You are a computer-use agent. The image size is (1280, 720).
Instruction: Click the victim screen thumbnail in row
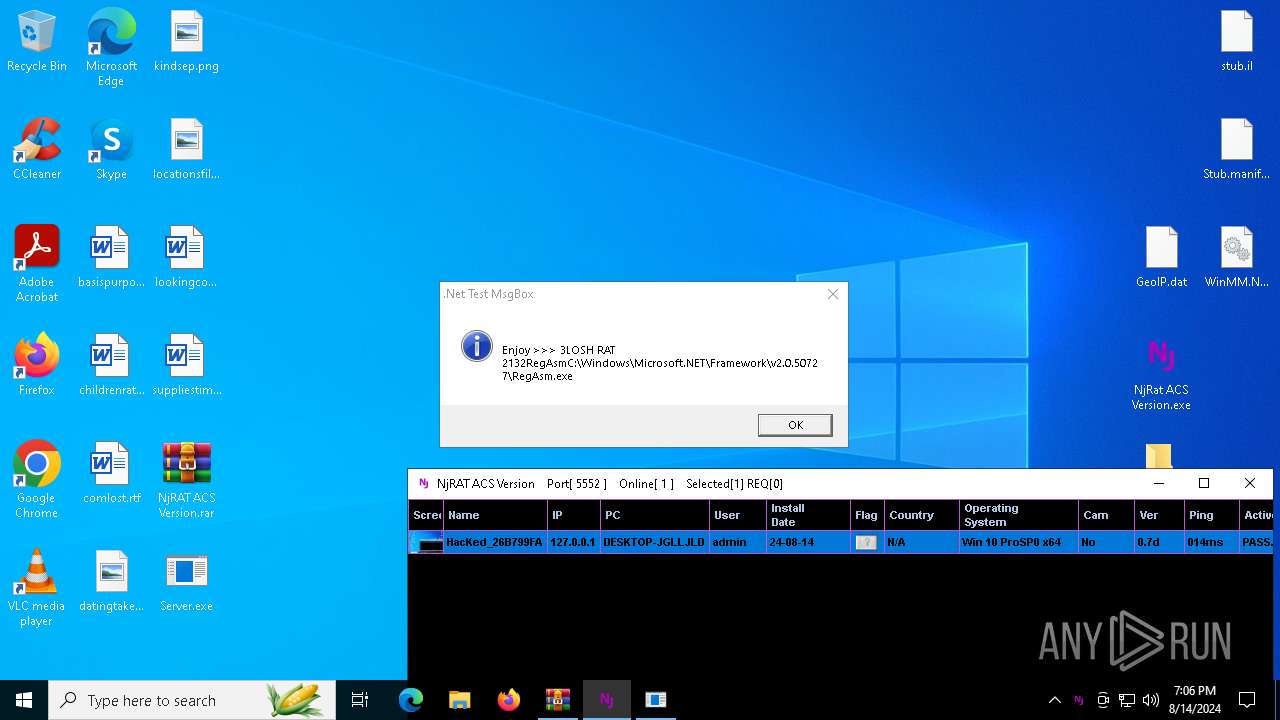[427, 542]
